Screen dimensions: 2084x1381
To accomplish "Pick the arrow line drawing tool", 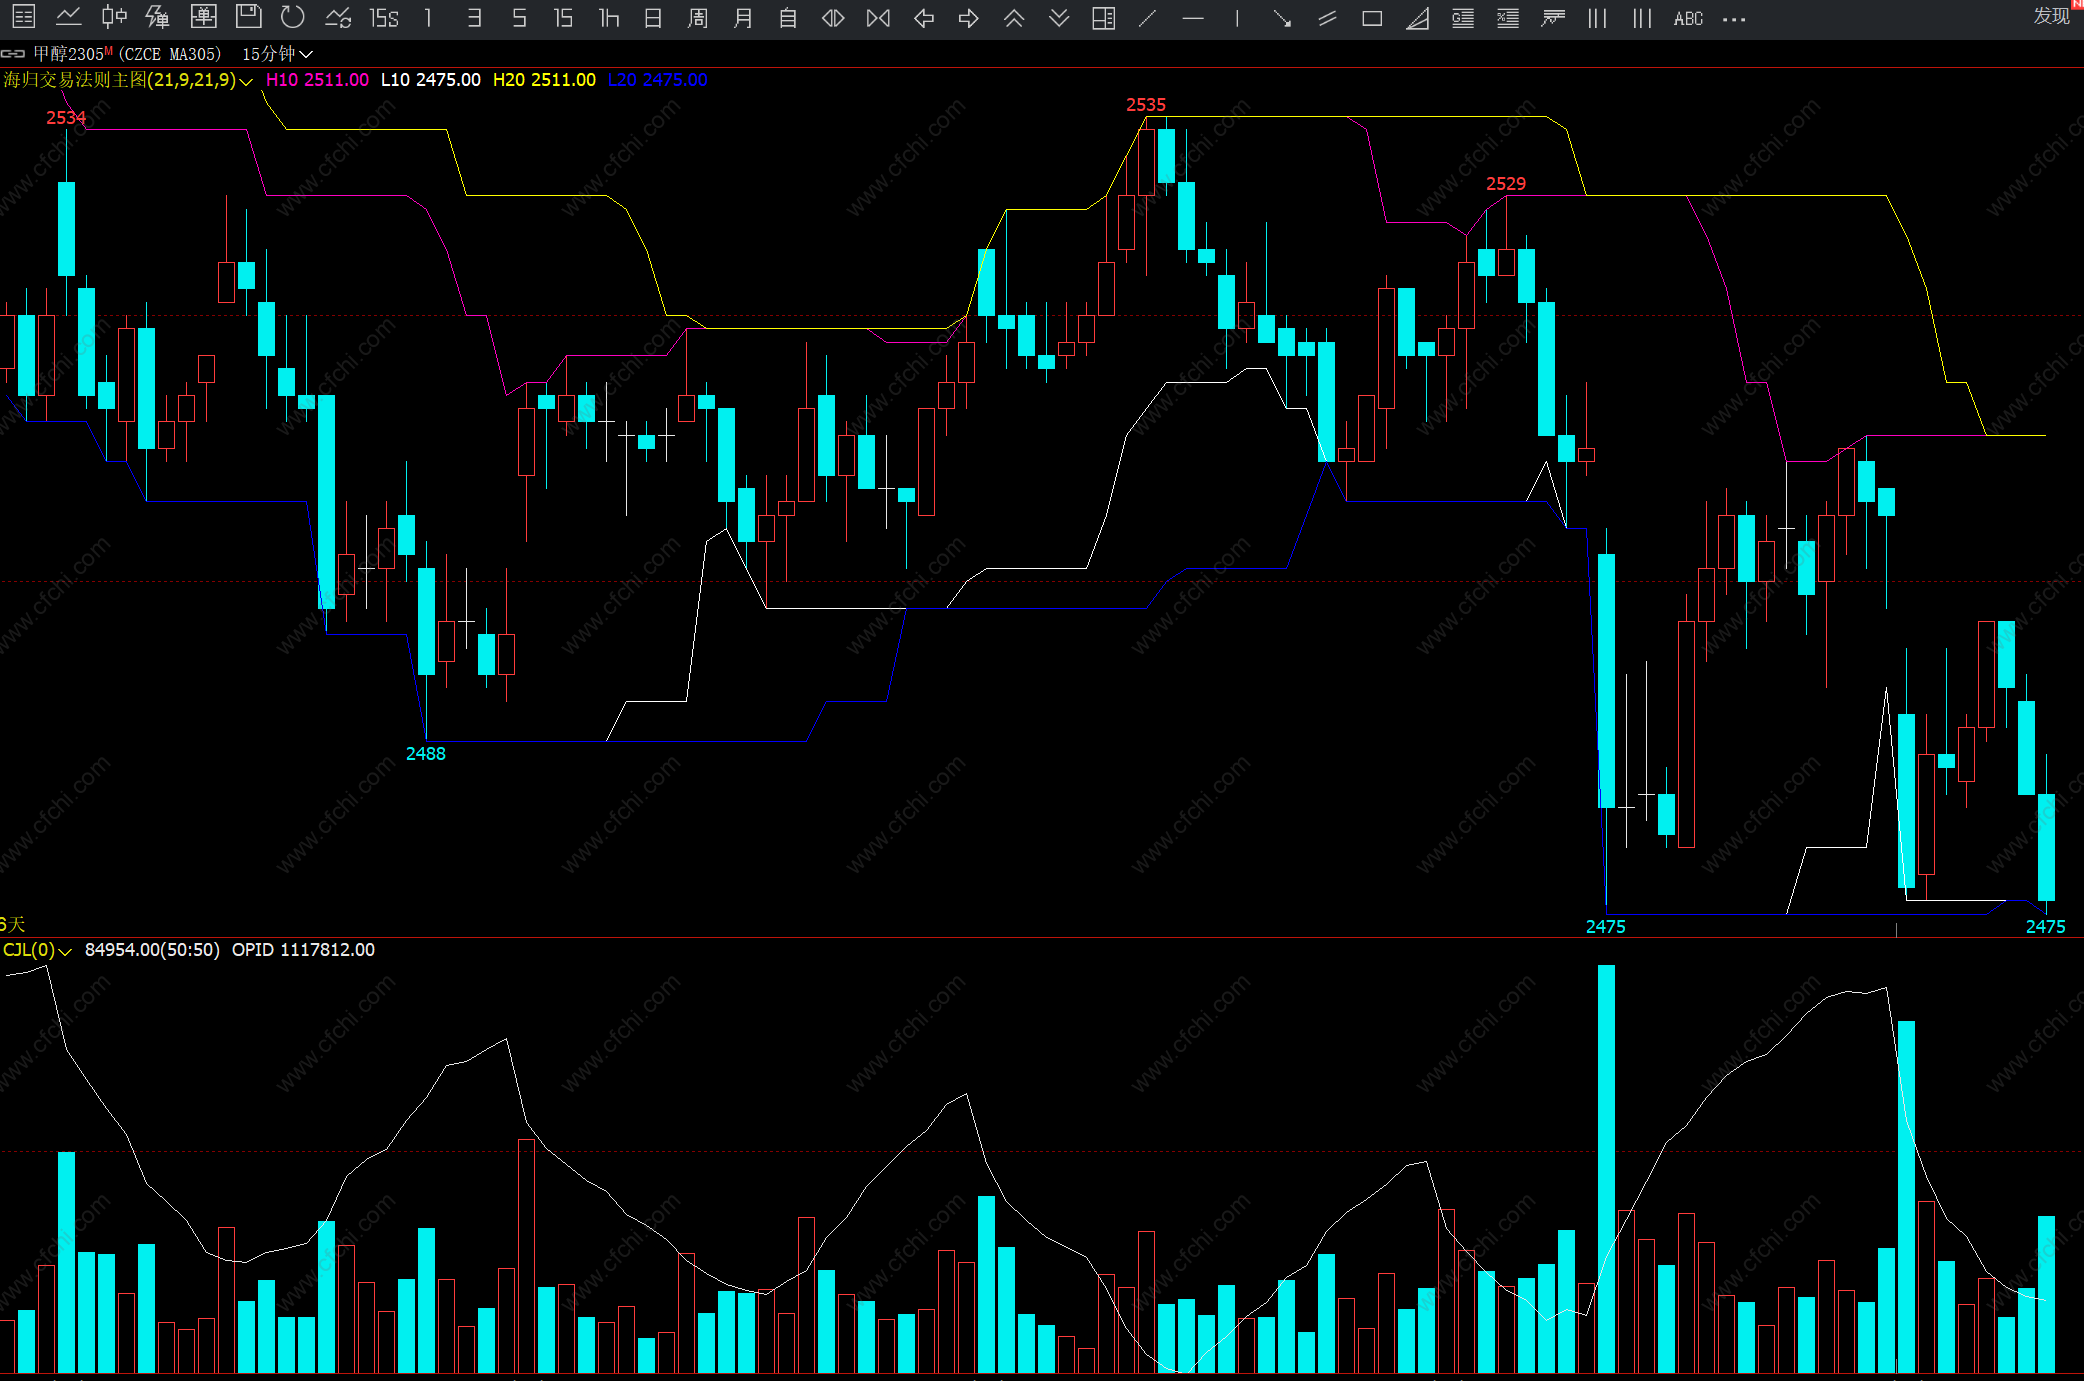I will (x=1282, y=18).
